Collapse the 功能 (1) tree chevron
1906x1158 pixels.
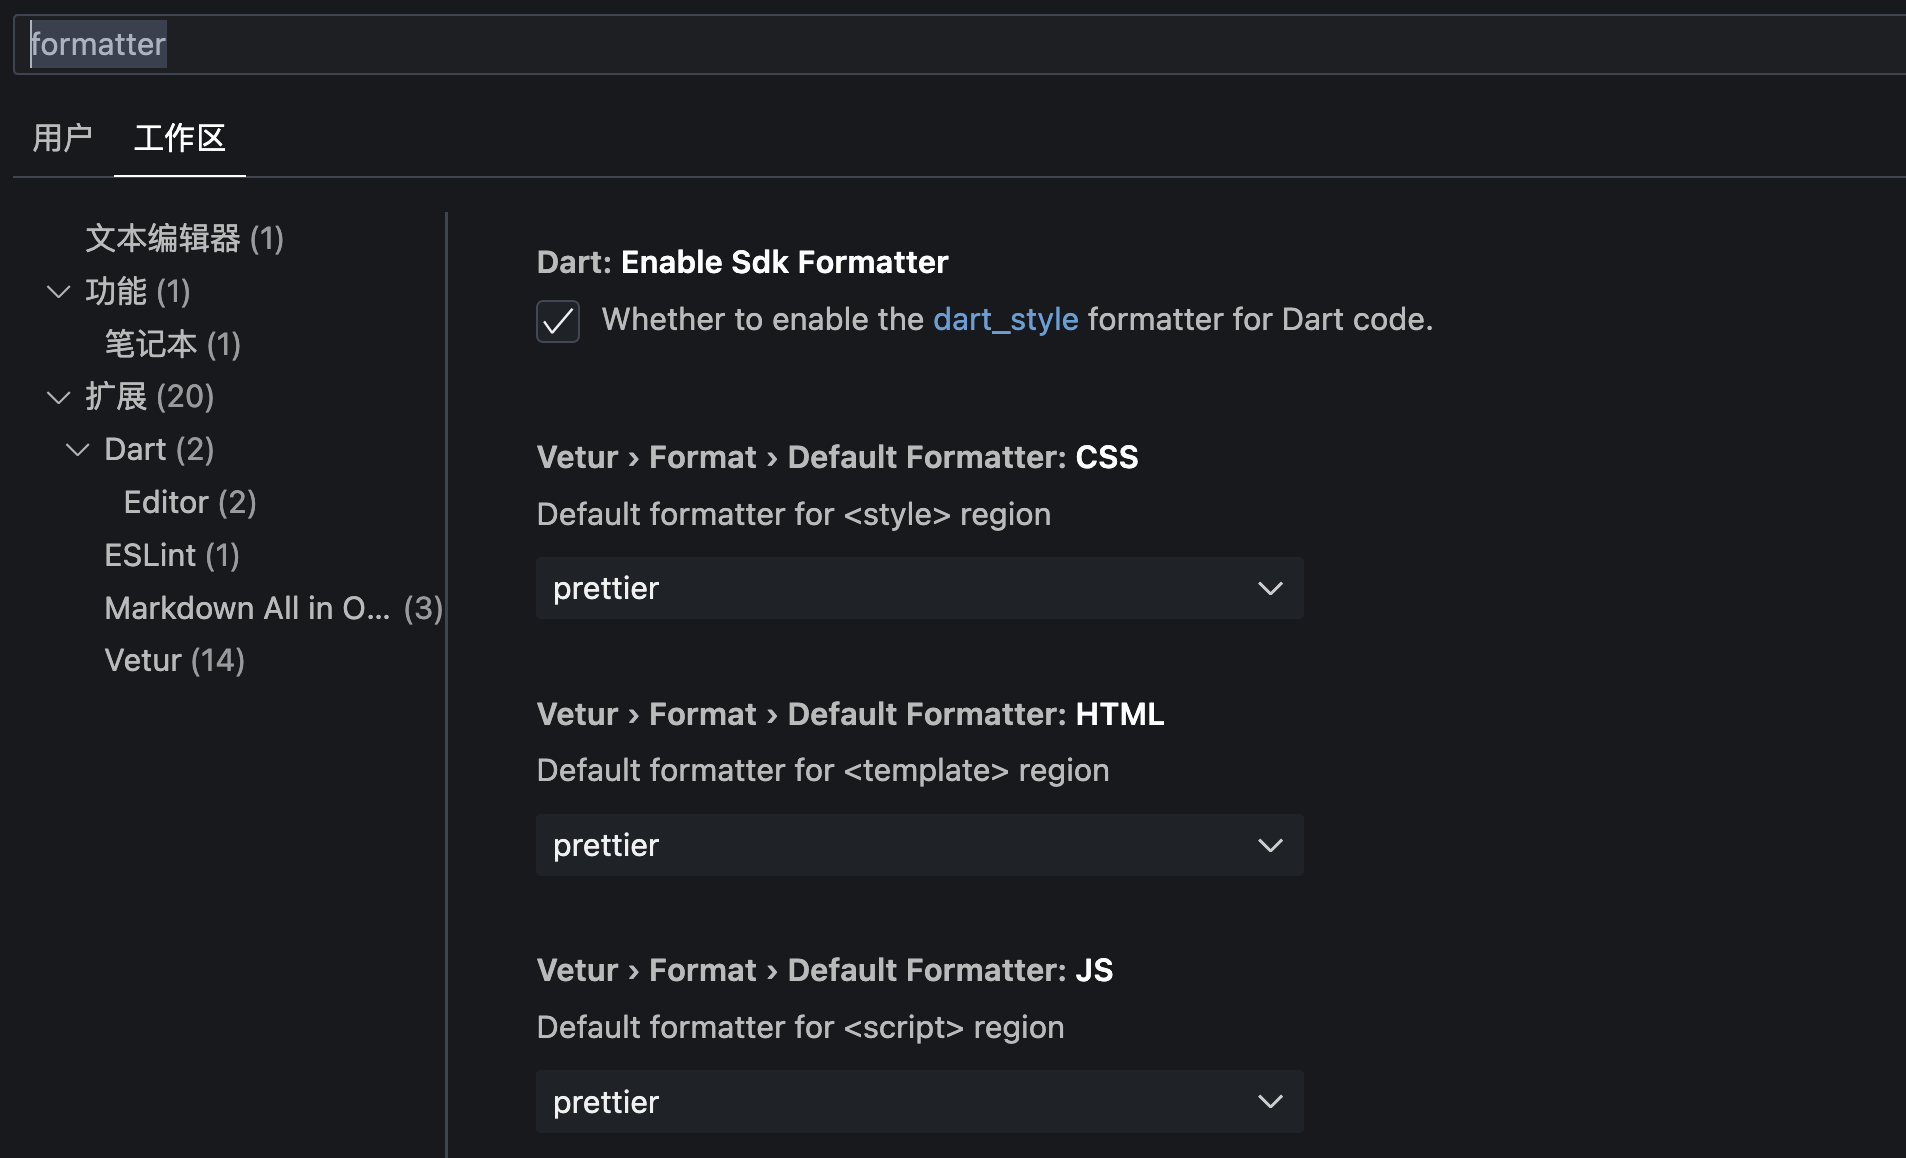(x=59, y=292)
